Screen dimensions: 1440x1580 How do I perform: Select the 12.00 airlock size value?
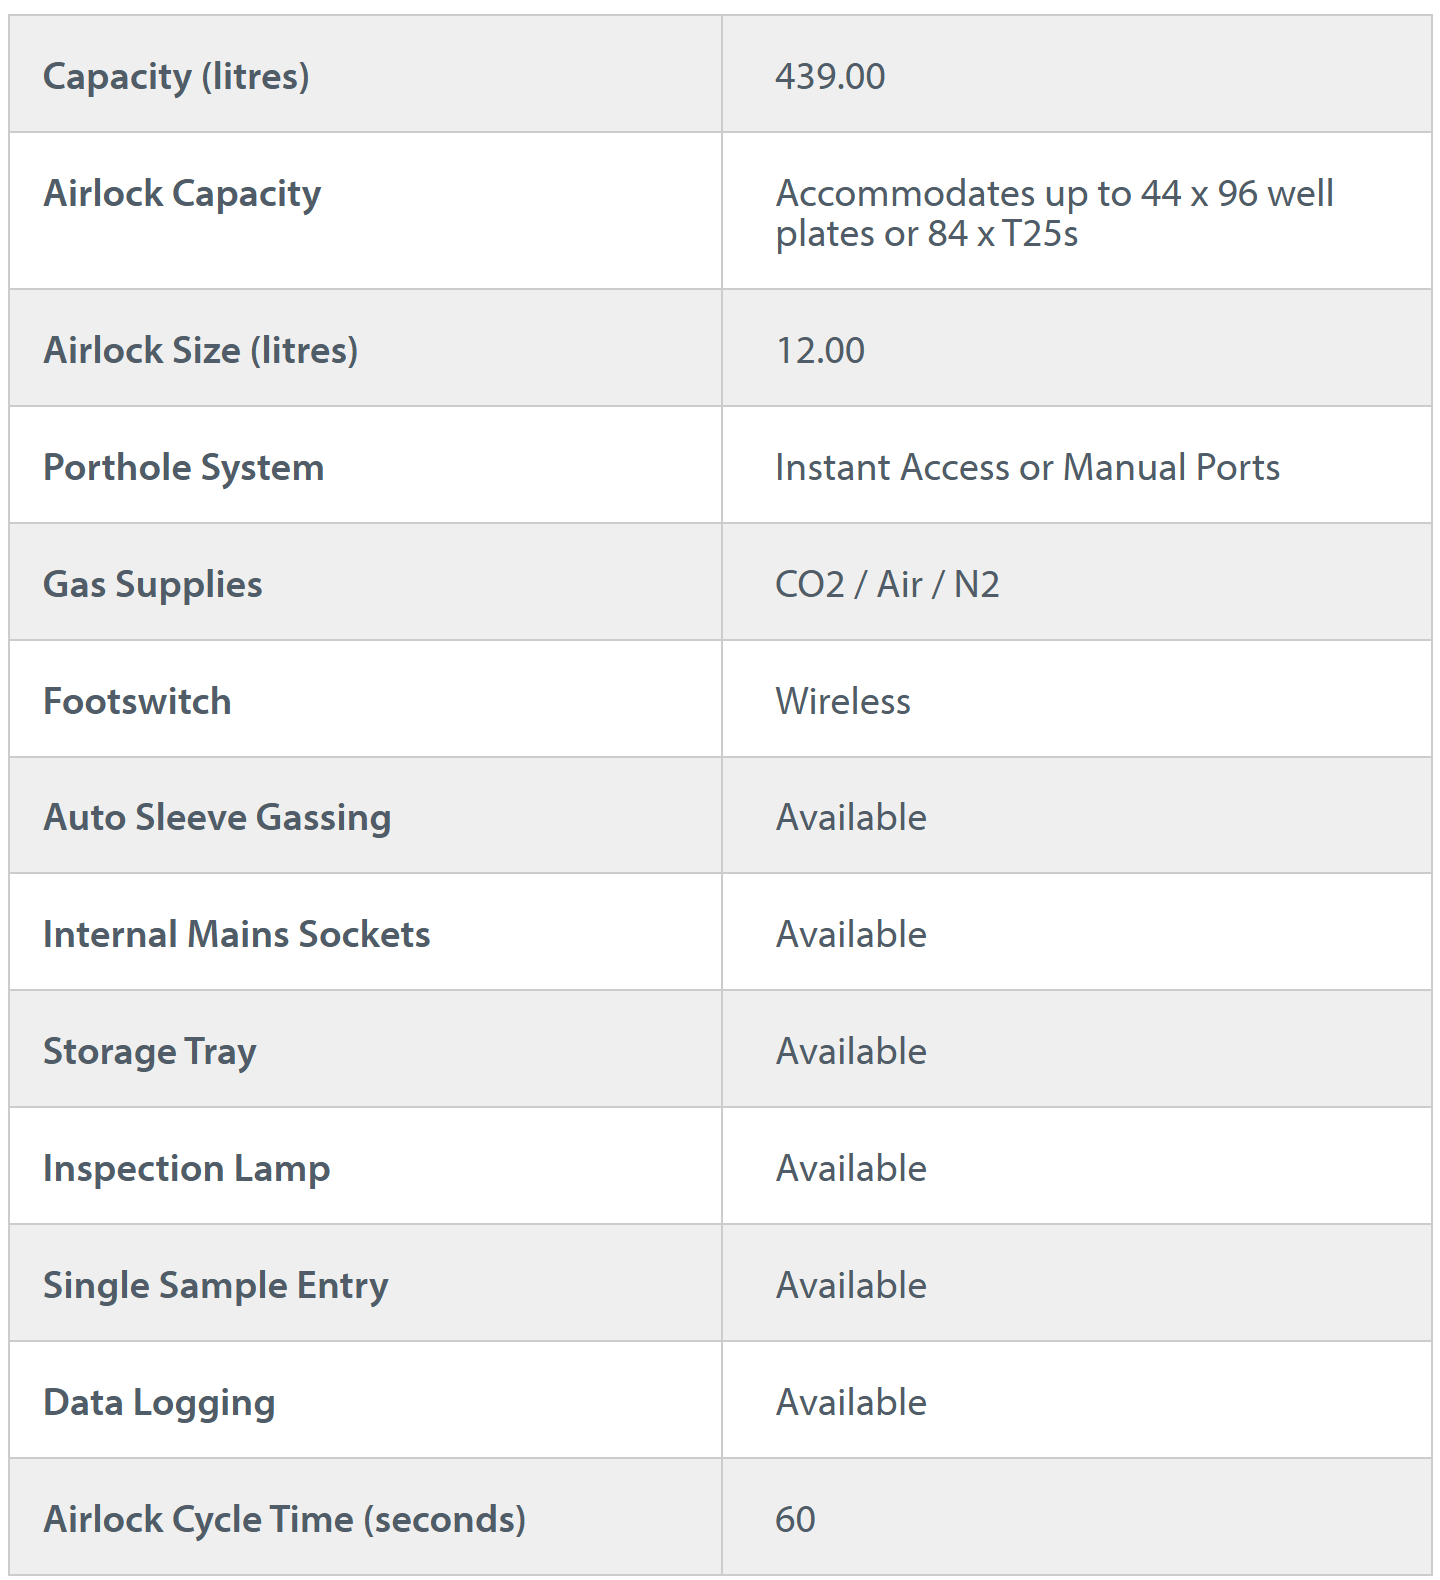820,350
